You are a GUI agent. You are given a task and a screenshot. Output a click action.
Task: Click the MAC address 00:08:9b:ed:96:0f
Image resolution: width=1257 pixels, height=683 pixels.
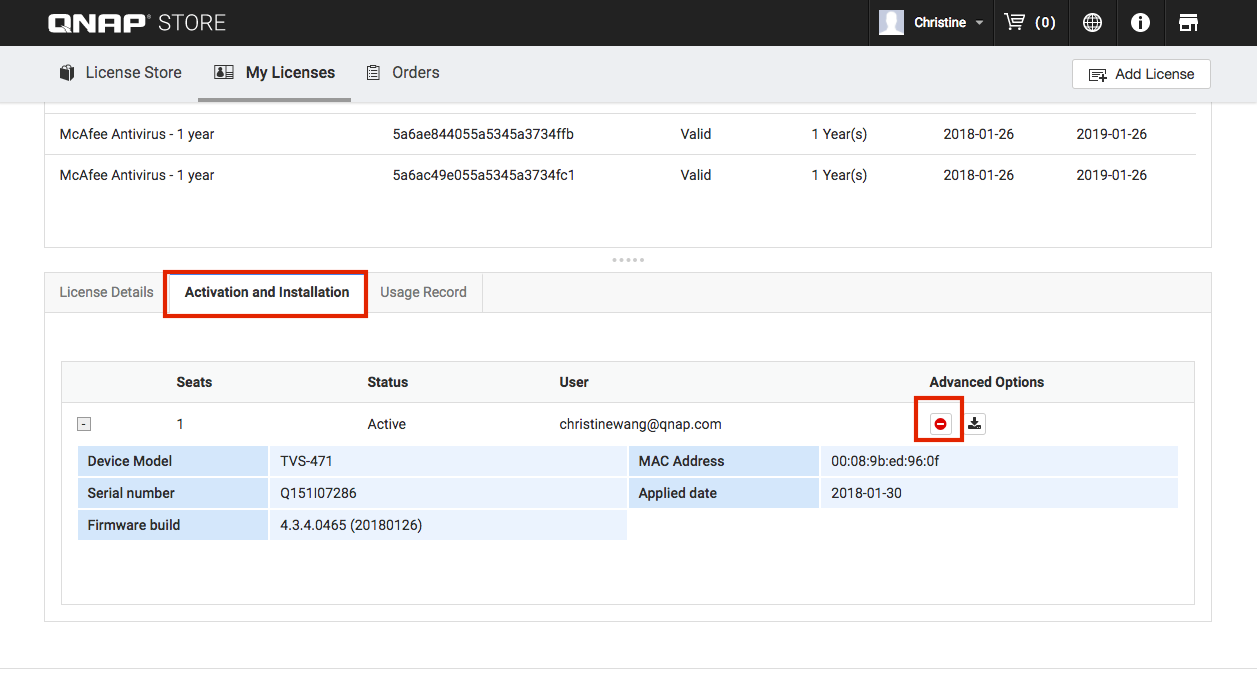[885, 461]
